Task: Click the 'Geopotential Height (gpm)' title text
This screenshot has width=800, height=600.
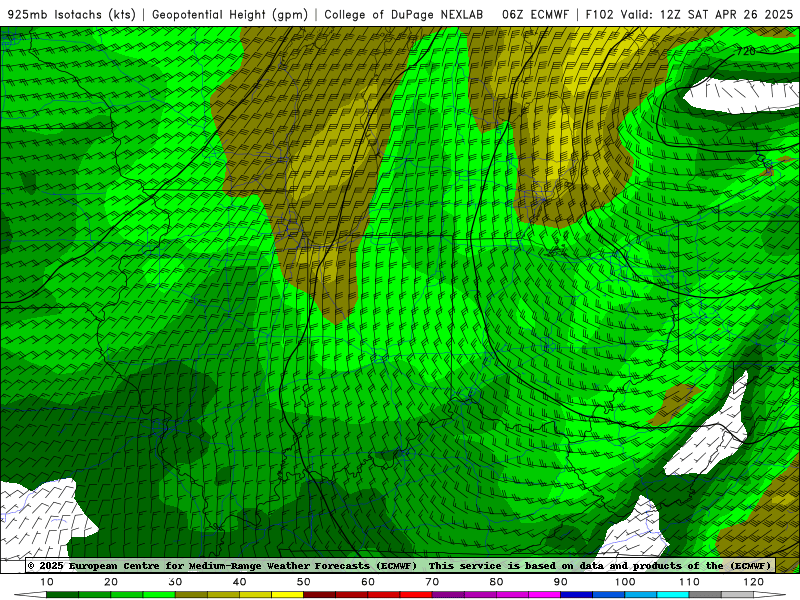Action: [230, 14]
